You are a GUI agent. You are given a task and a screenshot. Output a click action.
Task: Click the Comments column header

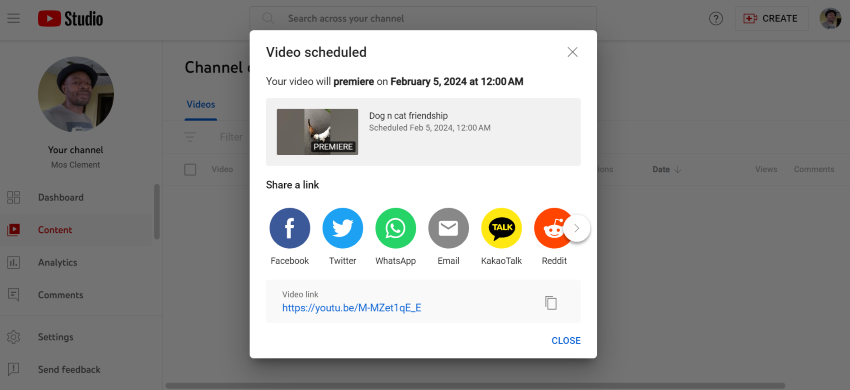tap(814, 169)
